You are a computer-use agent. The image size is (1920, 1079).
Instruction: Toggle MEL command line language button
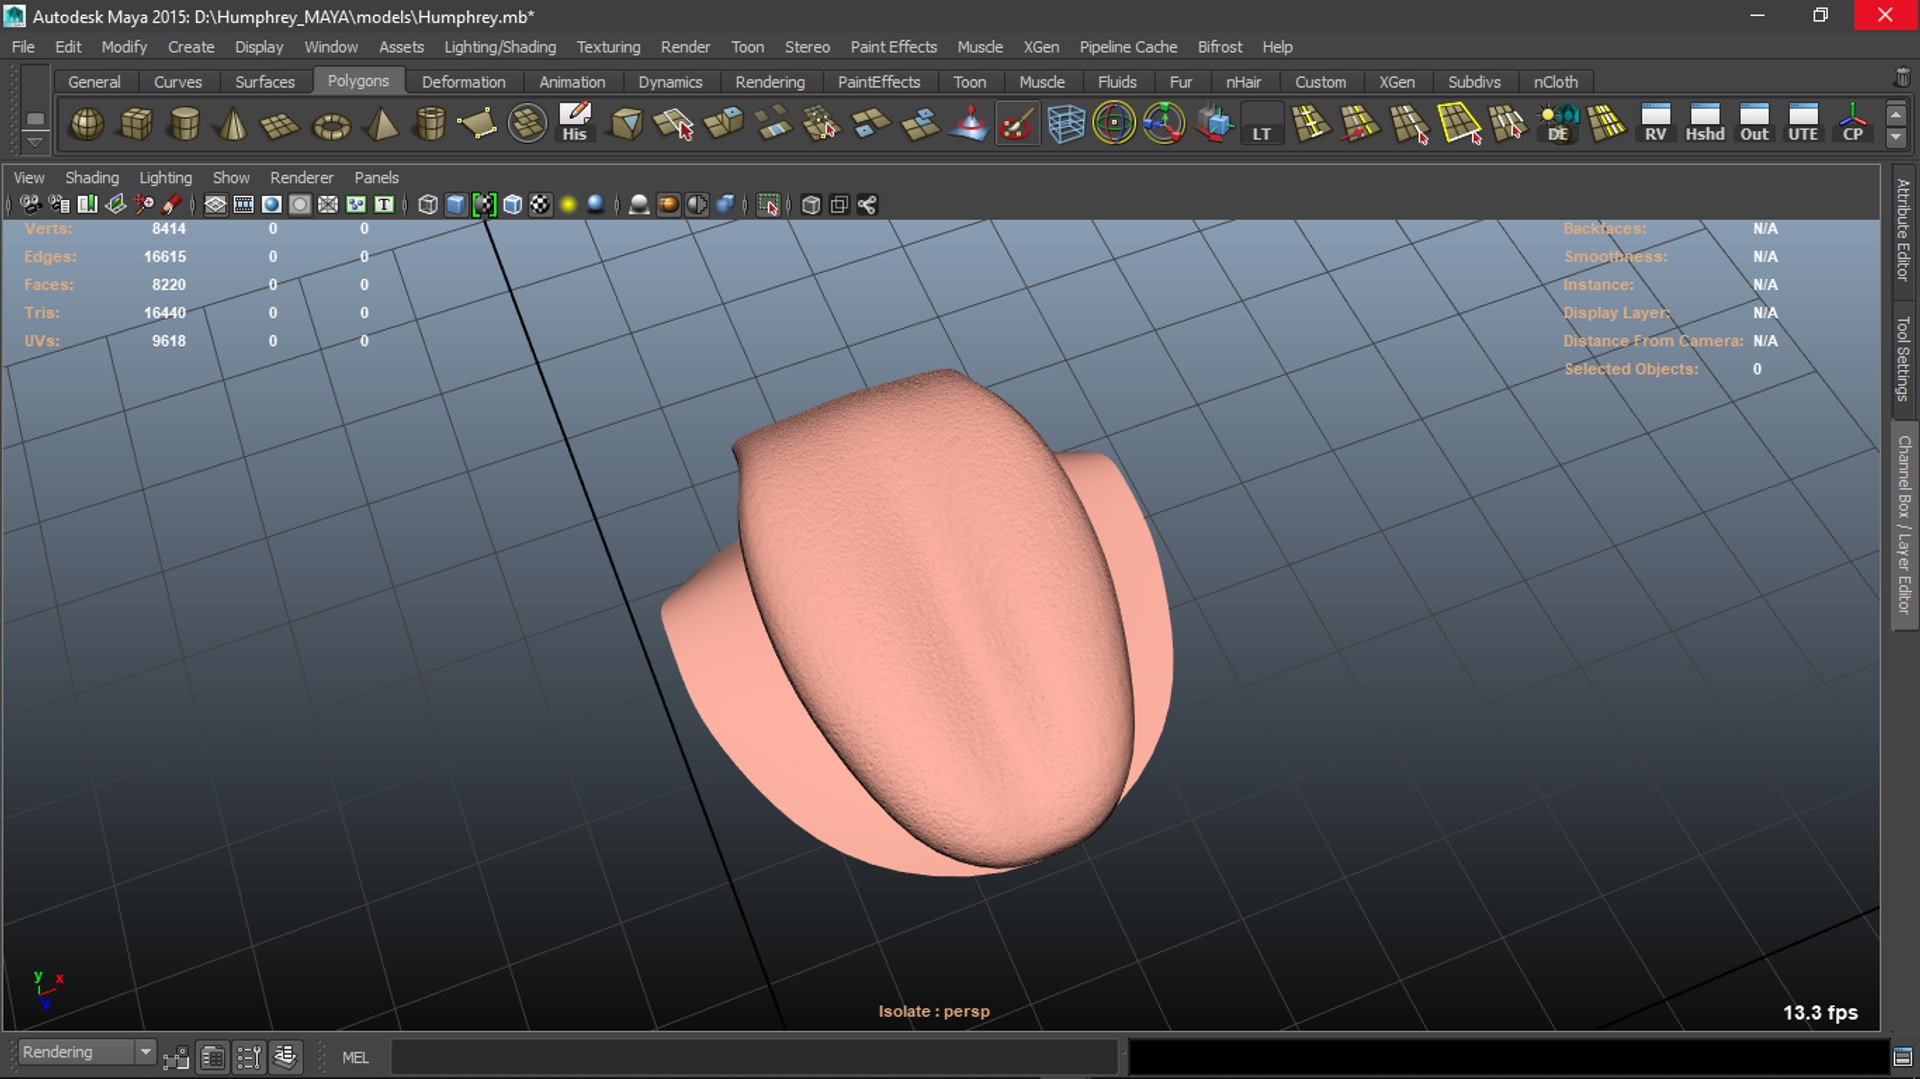pos(355,1057)
